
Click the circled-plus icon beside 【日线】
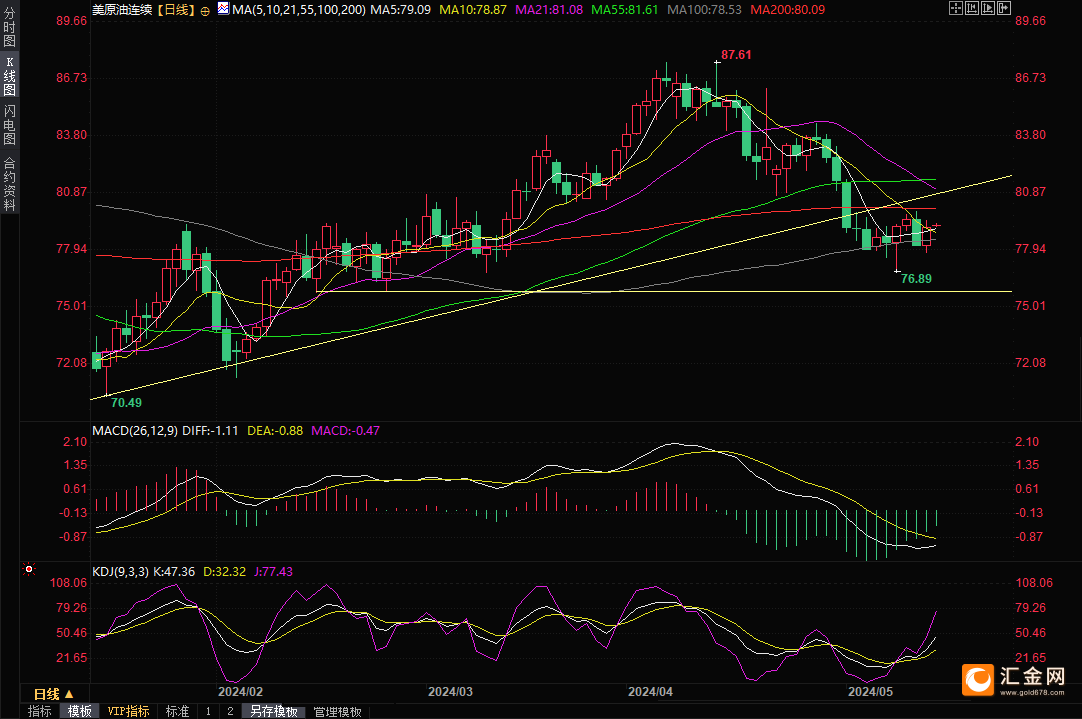(205, 10)
